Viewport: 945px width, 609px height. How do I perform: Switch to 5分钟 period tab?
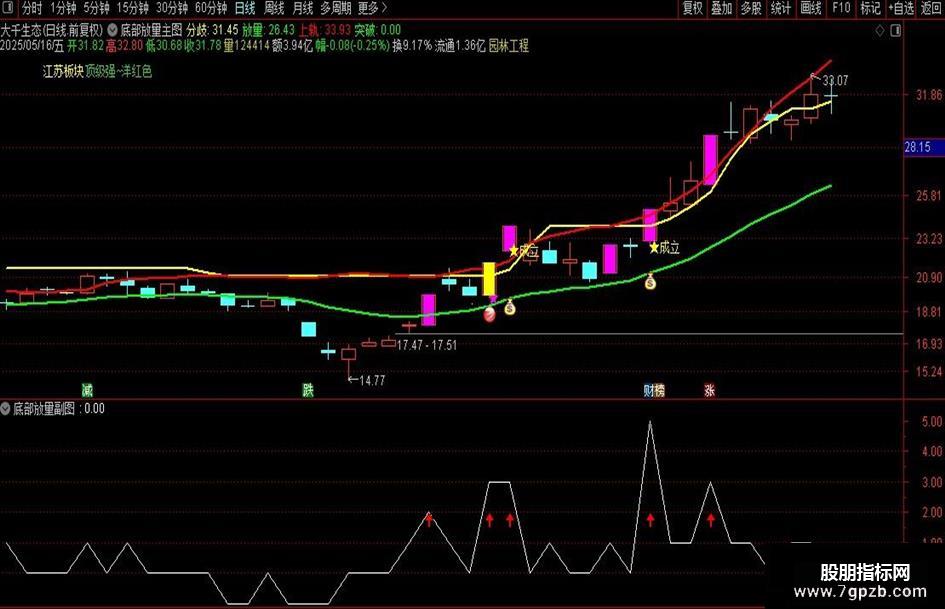click(96, 8)
